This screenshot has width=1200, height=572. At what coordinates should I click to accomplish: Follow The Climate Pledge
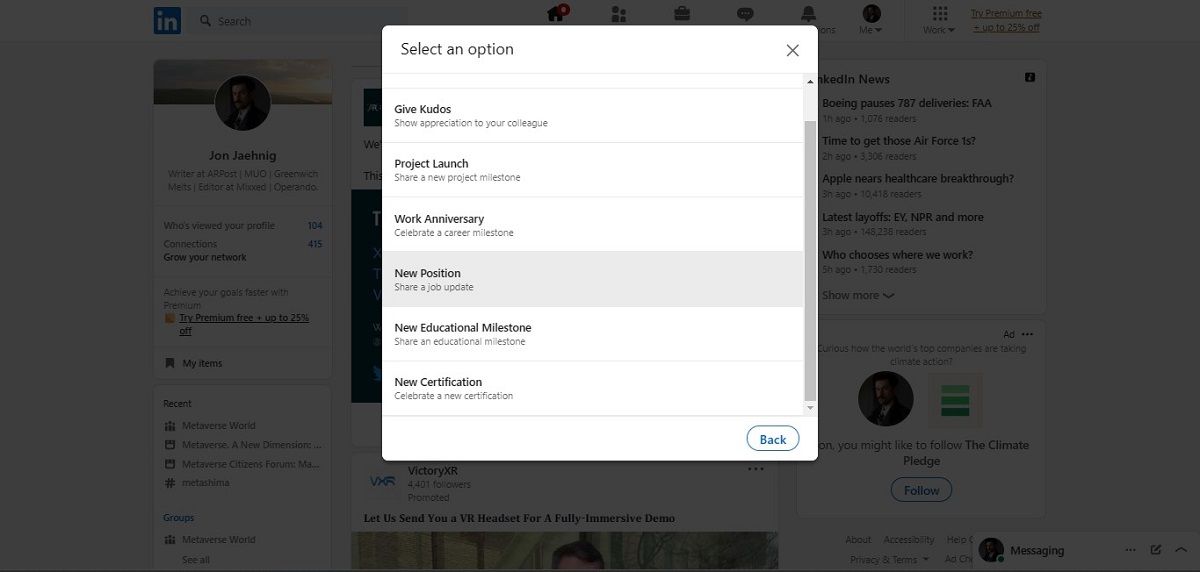(x=921, y=490)
